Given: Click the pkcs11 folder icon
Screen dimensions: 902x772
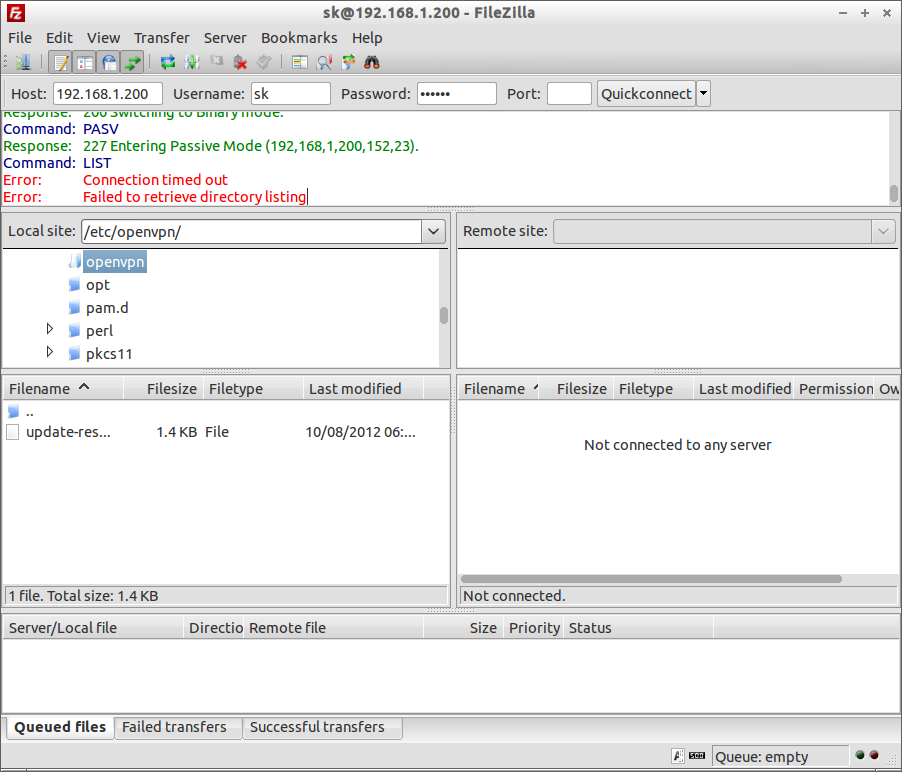Looking at the screenshot, I should point(74,354).
